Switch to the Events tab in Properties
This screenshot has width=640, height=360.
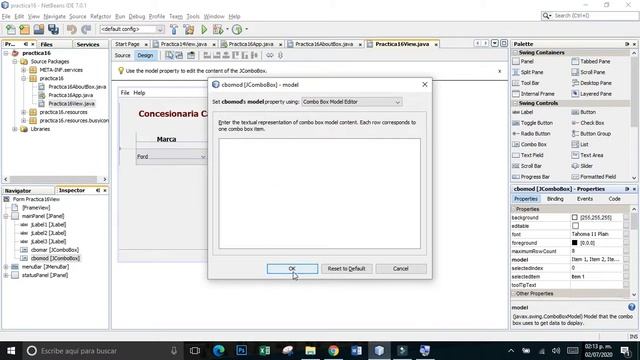(584, 199)
